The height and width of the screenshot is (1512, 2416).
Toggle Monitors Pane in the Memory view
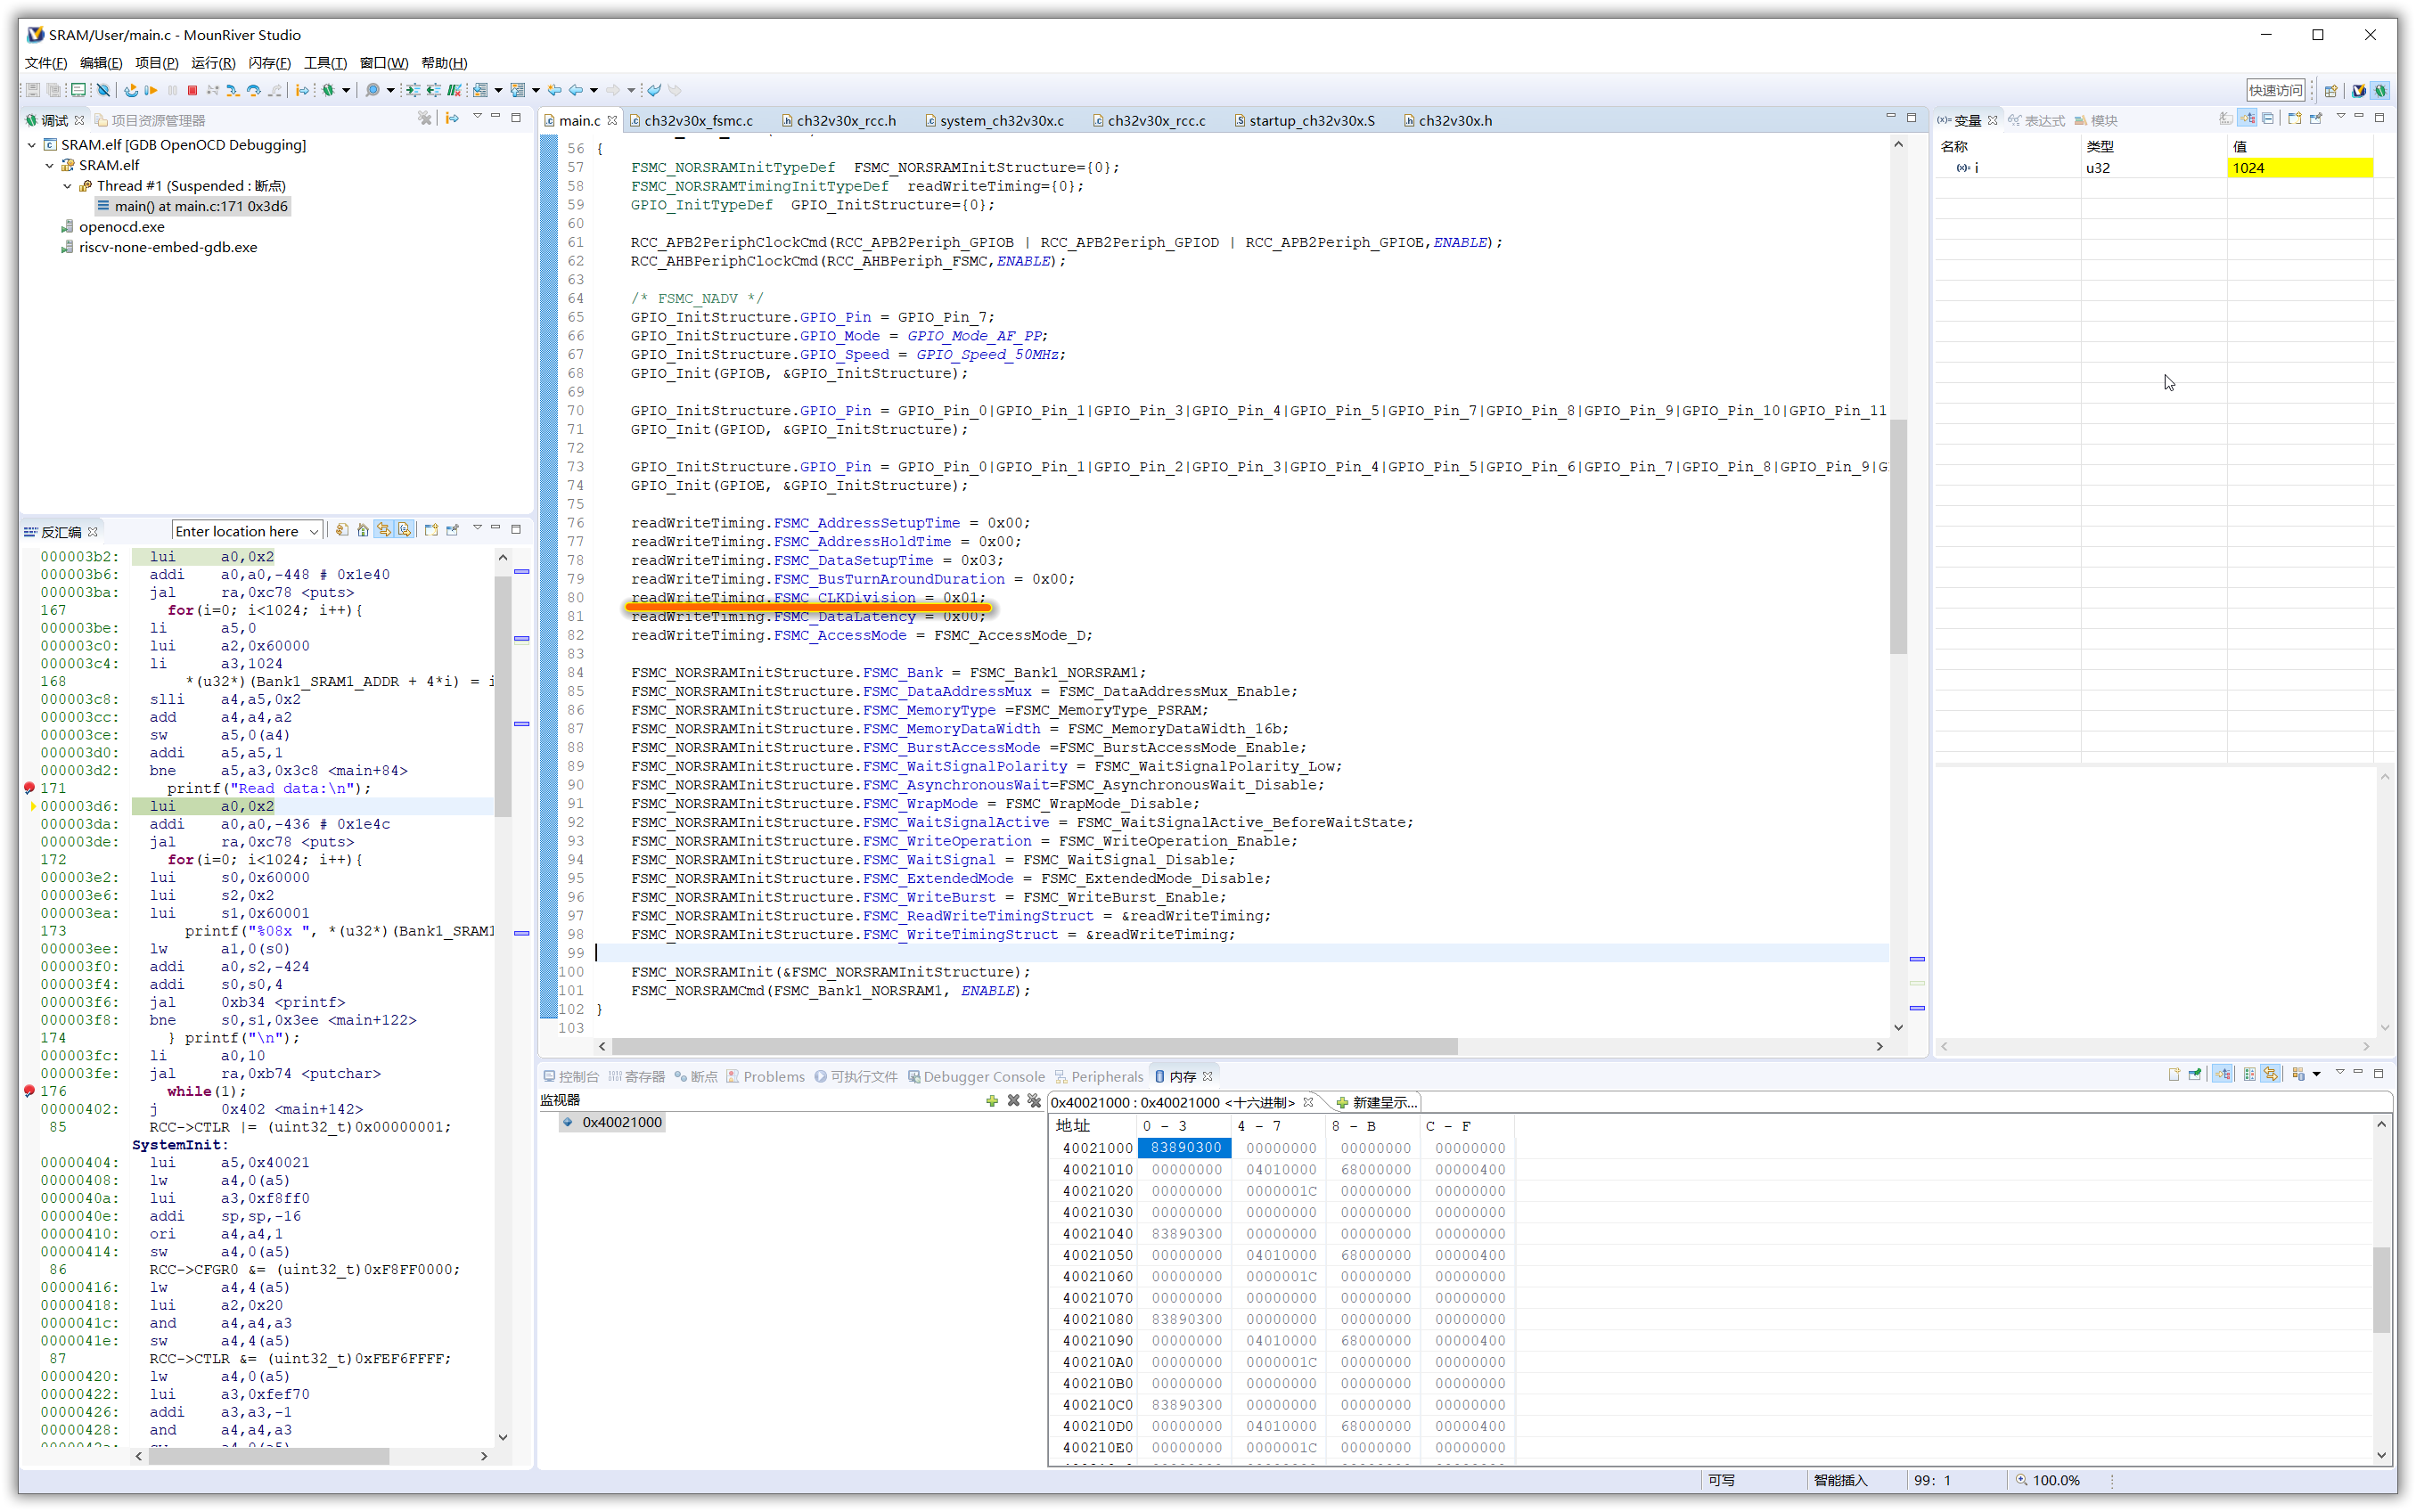click(x=2222, y=1074)
